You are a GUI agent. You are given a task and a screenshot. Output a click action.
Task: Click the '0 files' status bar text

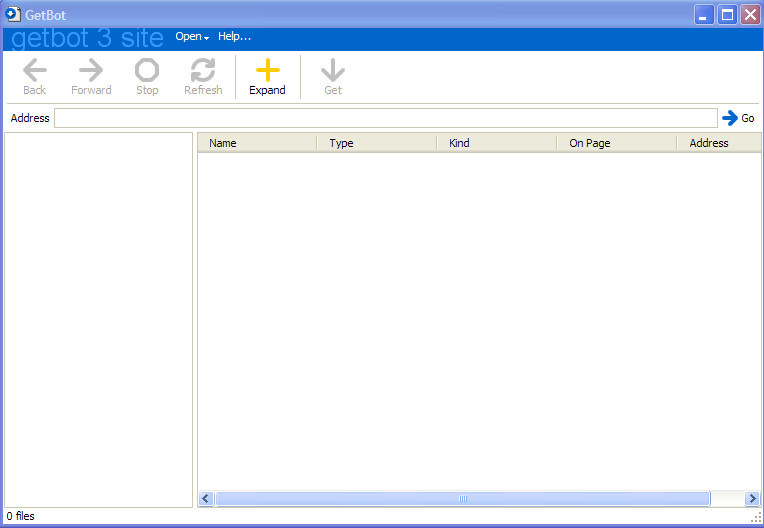(x=20, y=516)
